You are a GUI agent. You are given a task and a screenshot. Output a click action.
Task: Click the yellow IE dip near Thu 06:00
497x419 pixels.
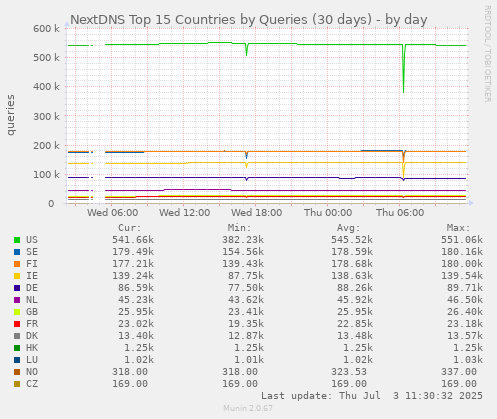(403, 171)
